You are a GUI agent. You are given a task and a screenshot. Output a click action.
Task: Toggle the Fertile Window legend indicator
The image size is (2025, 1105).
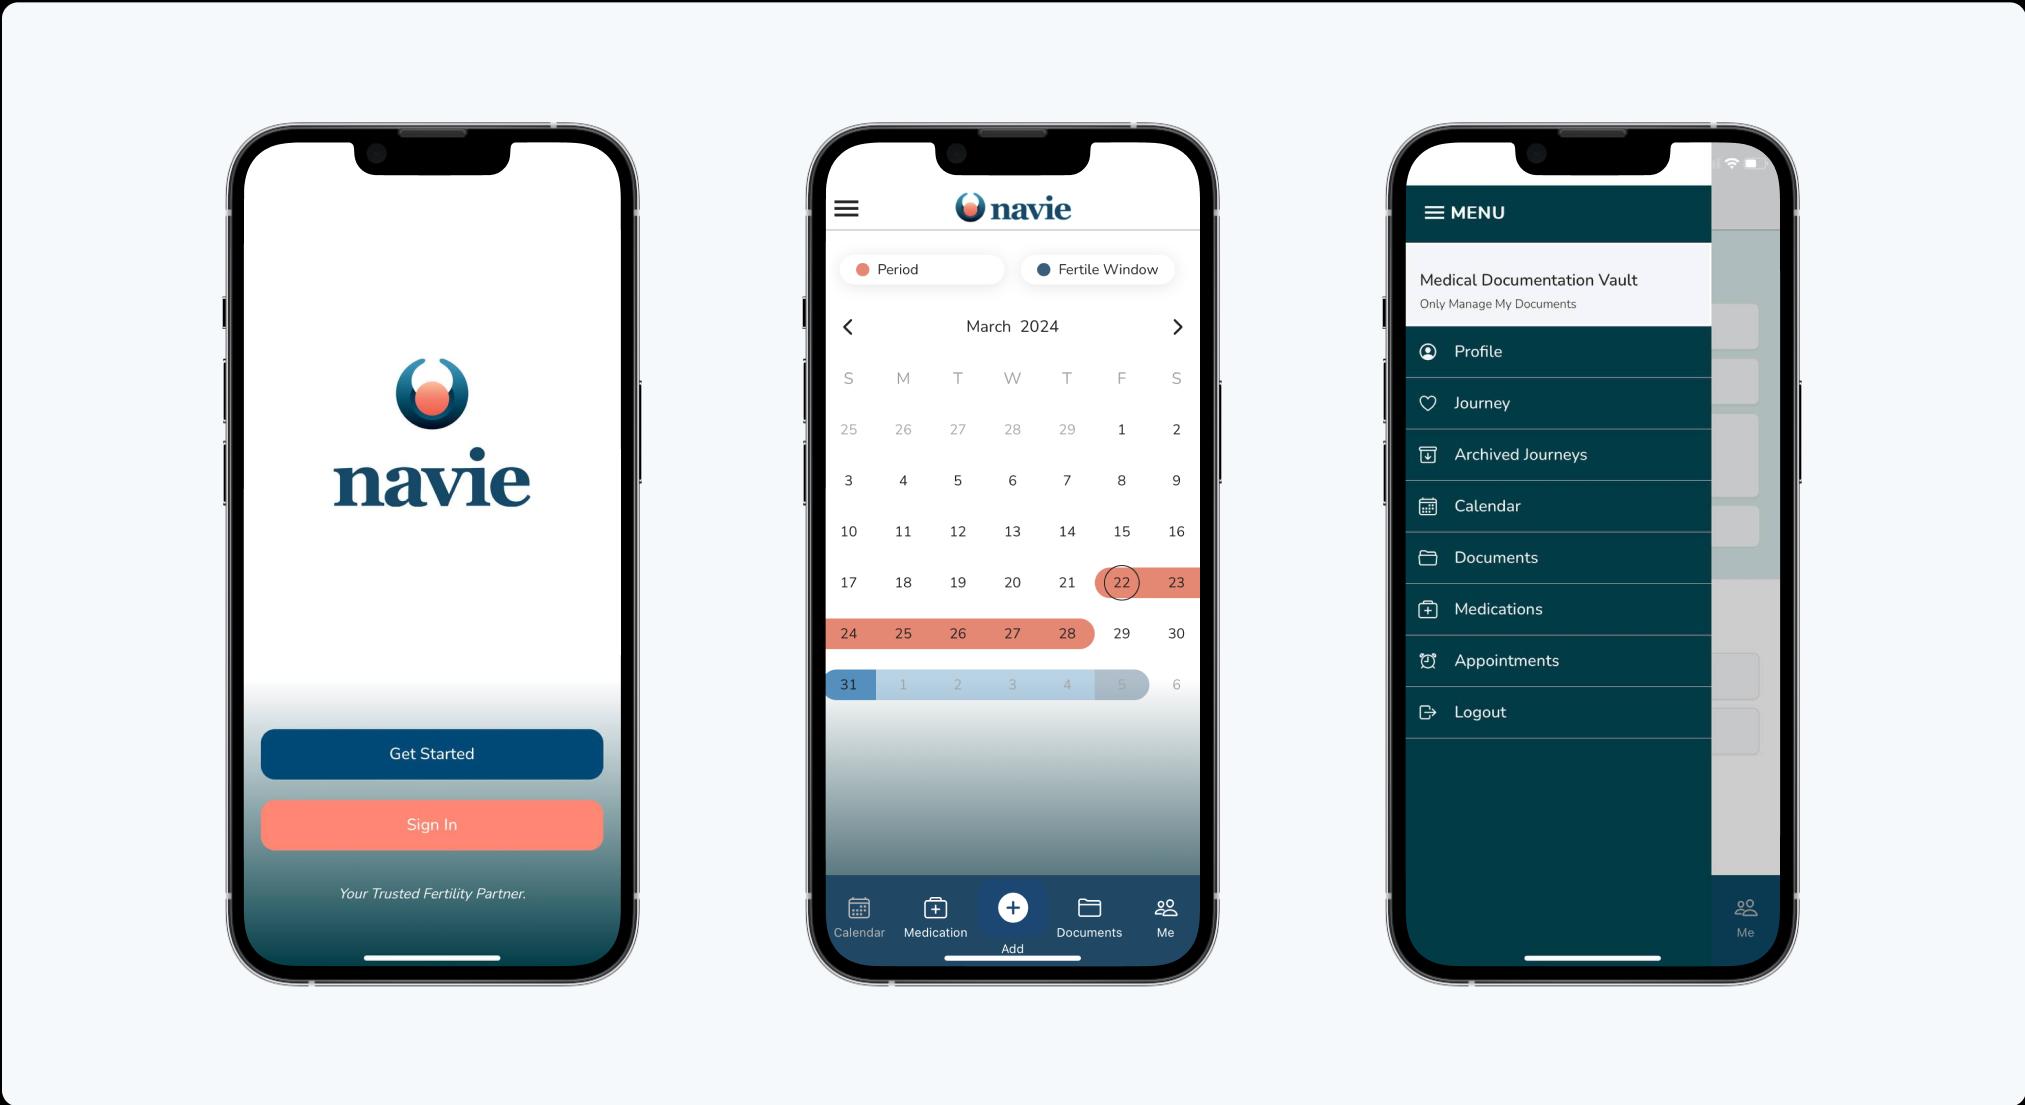(x=1094, y=269)
